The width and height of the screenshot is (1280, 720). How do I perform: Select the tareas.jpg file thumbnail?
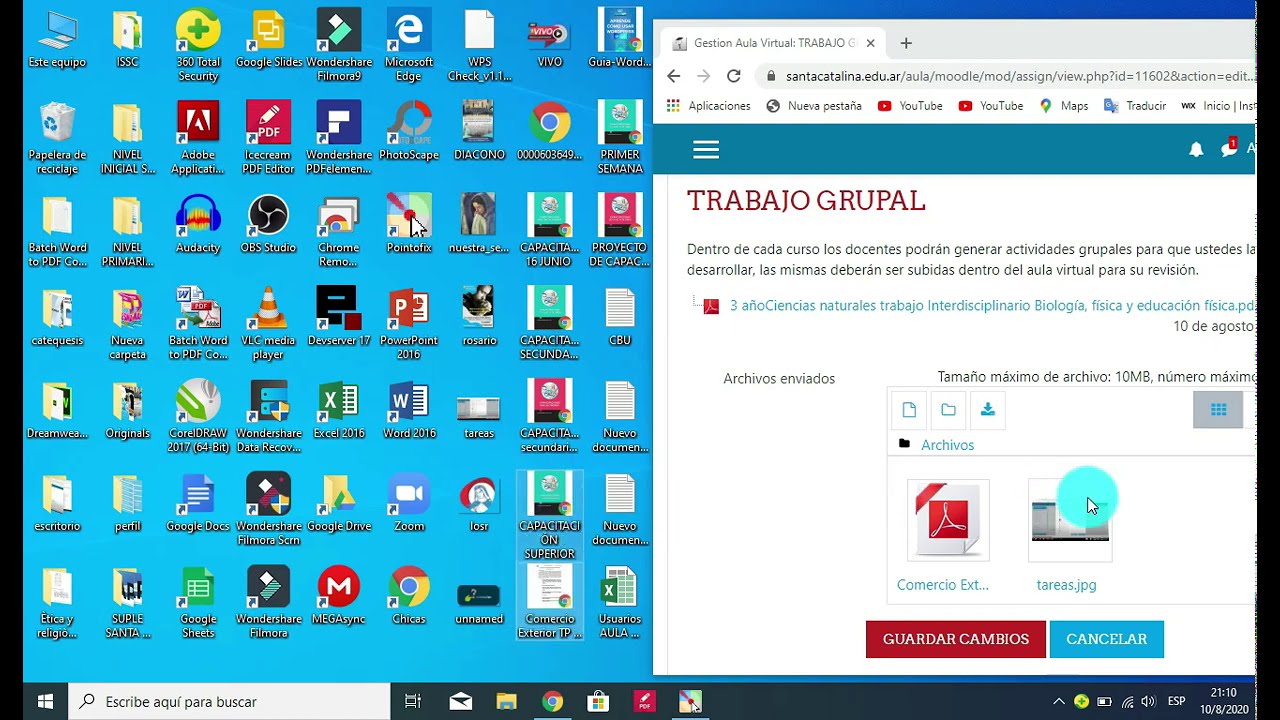(x=1070, y=520)
